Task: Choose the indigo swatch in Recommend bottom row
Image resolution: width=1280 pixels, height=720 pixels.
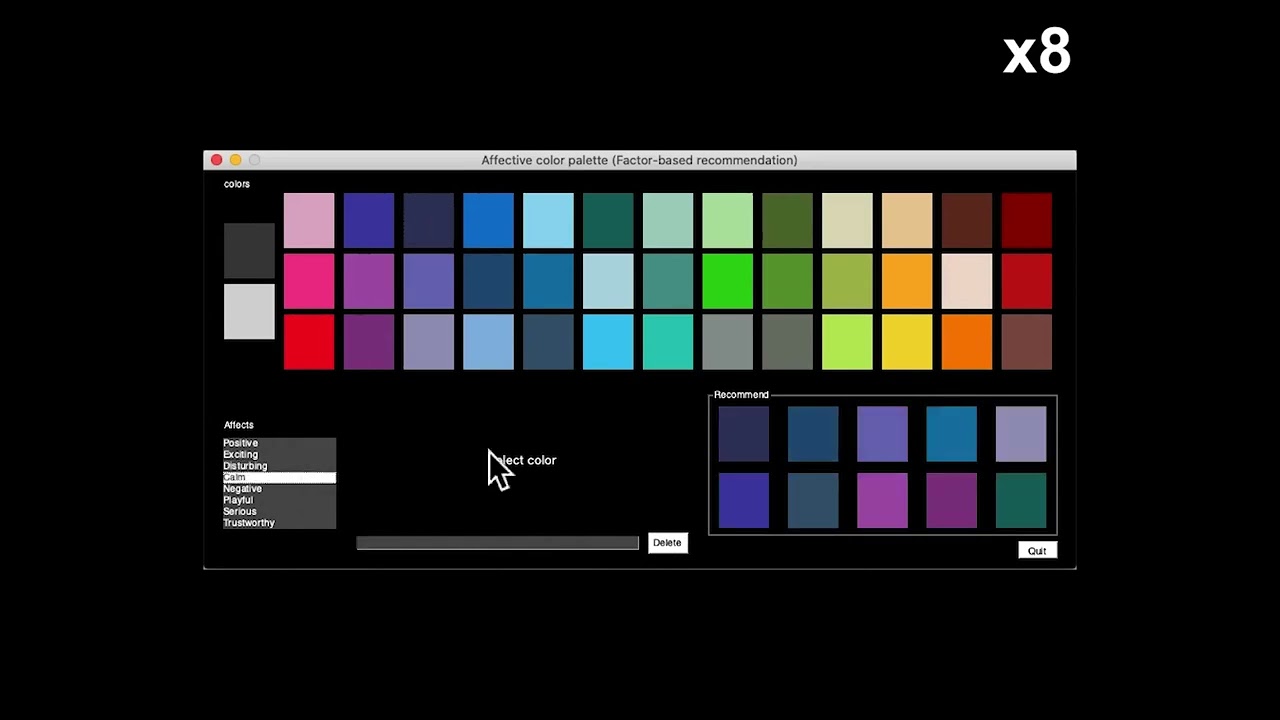Action: tap(744, 500)
